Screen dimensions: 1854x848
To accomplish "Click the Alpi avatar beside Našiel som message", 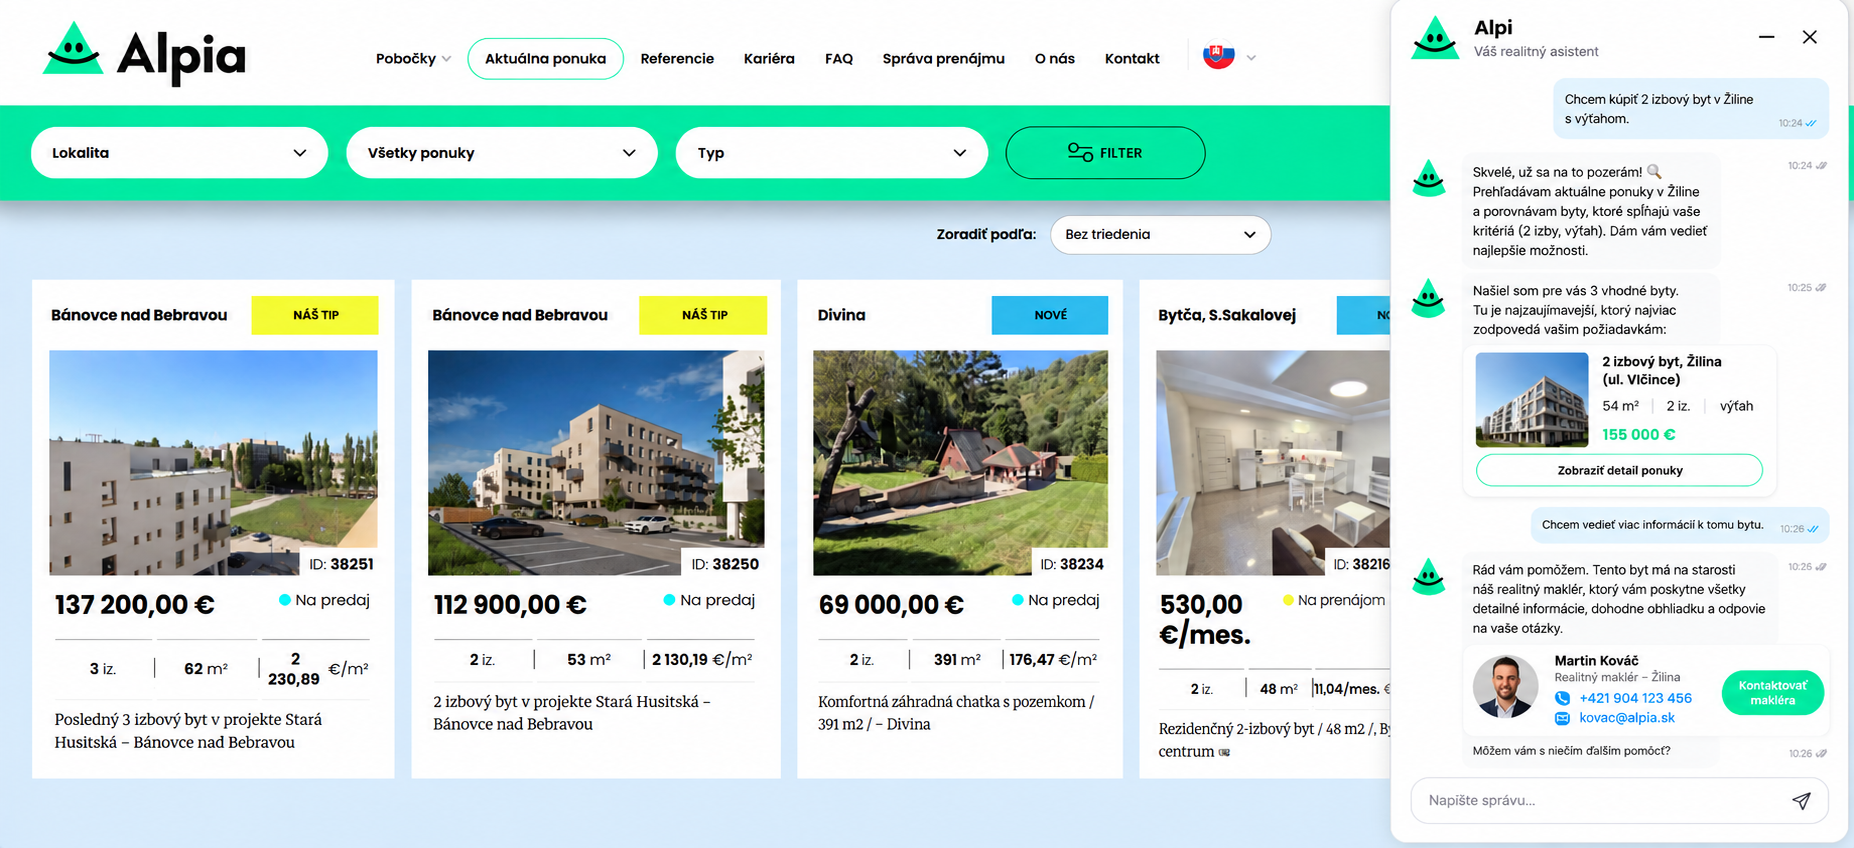I will point(1429,298).
